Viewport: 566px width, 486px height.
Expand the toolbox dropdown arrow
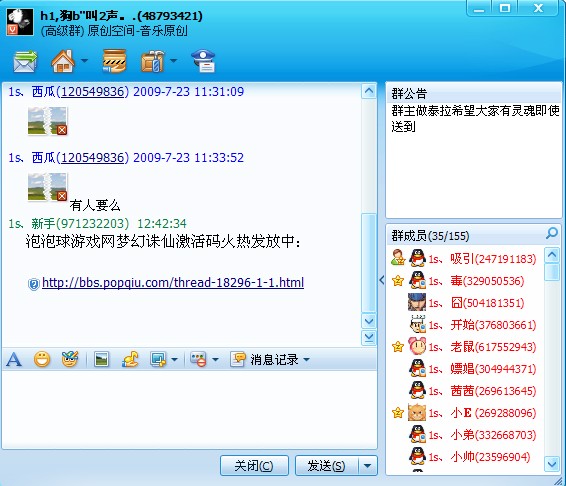tap(173, 61)
